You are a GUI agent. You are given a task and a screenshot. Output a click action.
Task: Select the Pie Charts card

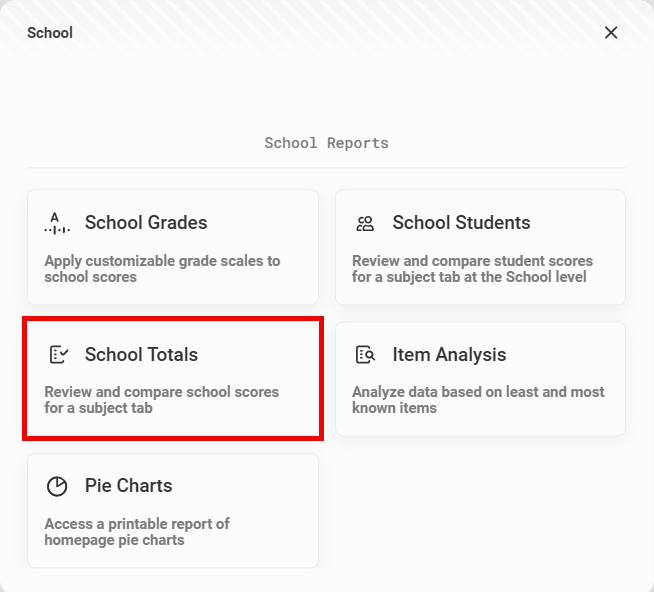coord(173,511)
